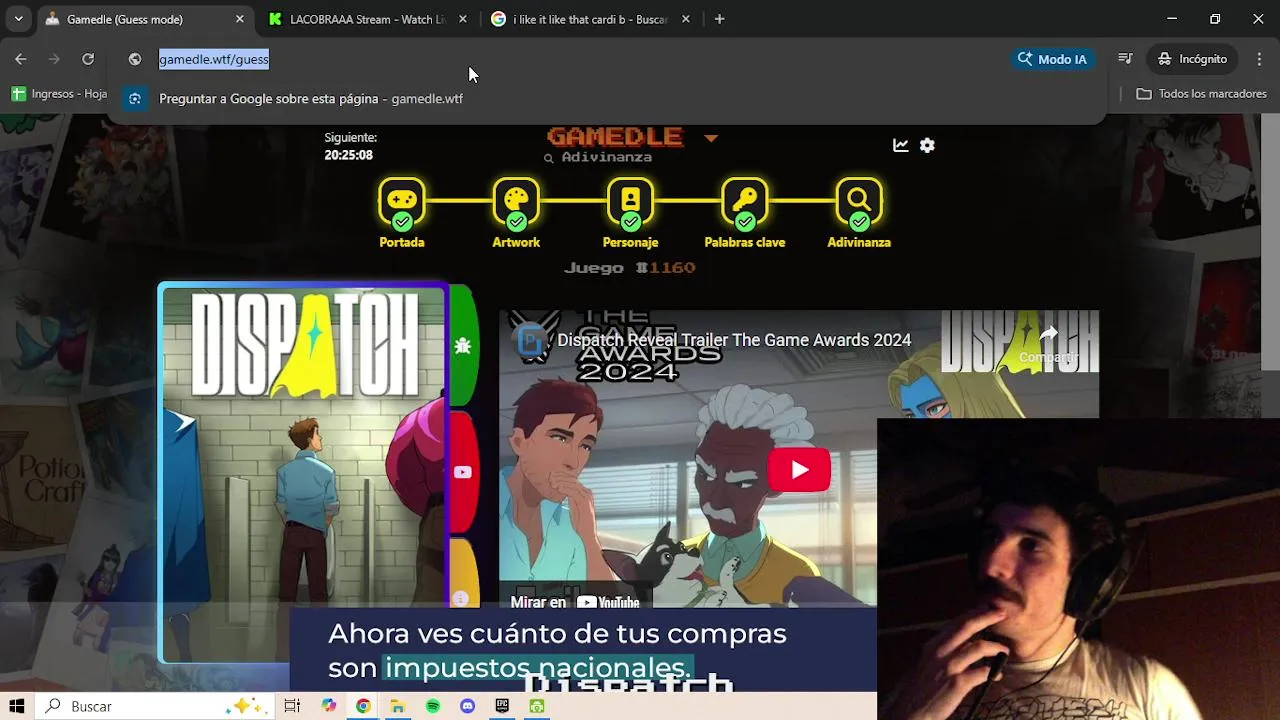Open Gamedle settings gear
1280x720 pixels.
click(x=927, y=145)
